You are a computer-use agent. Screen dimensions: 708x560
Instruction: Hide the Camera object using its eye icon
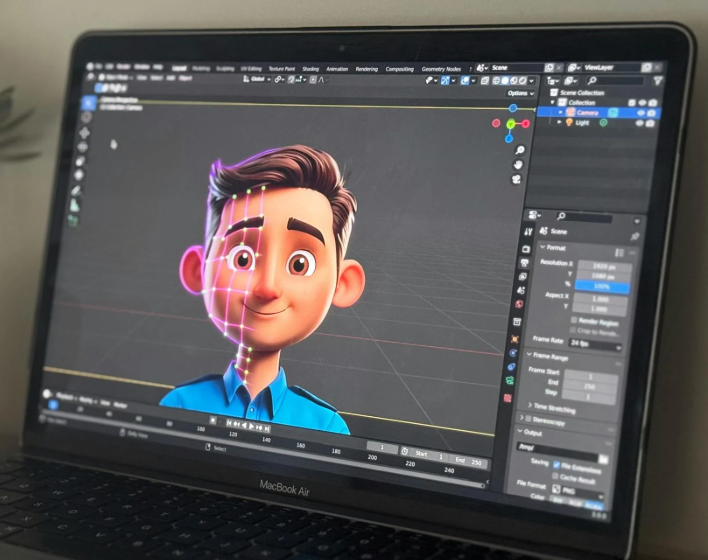pyautogui.click(x=641, y=112)
